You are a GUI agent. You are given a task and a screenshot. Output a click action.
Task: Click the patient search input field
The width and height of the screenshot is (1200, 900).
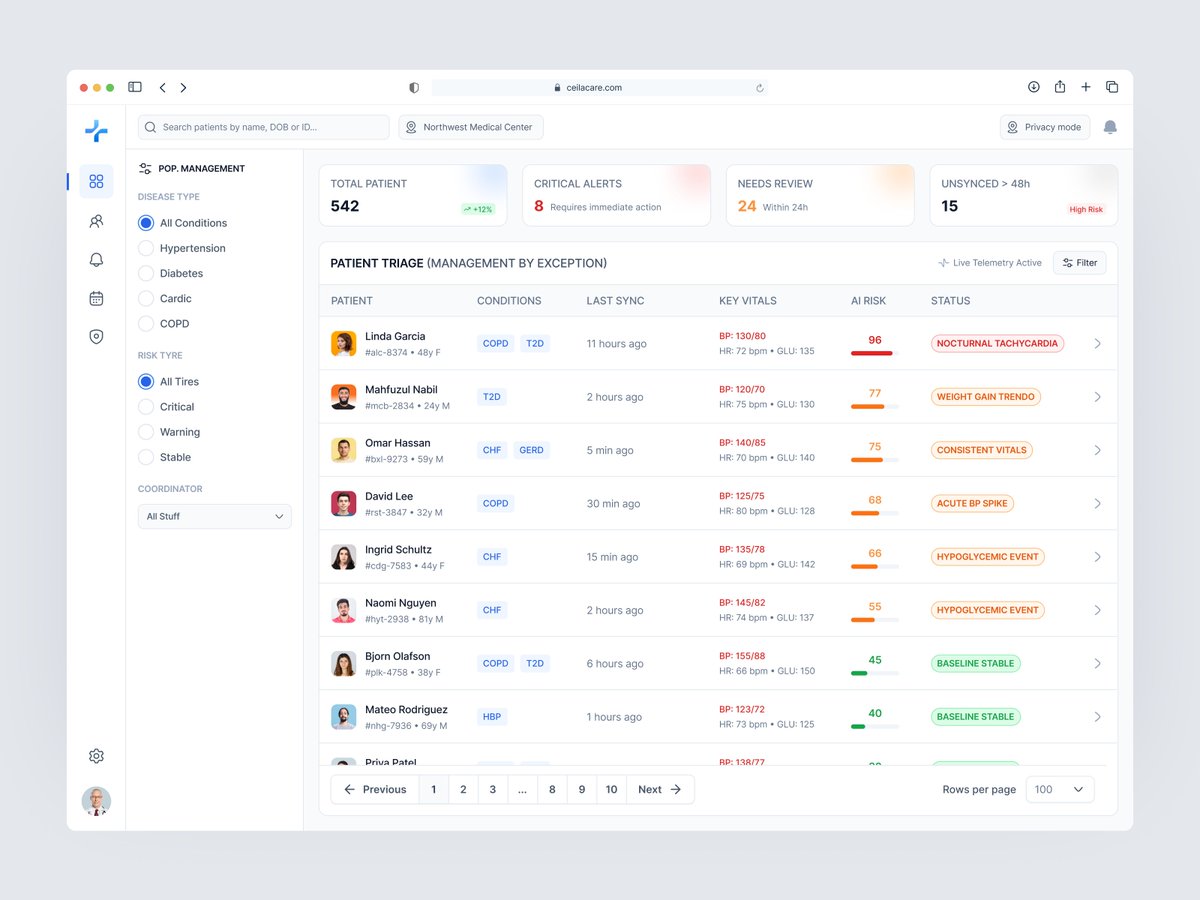pos(262,127)
